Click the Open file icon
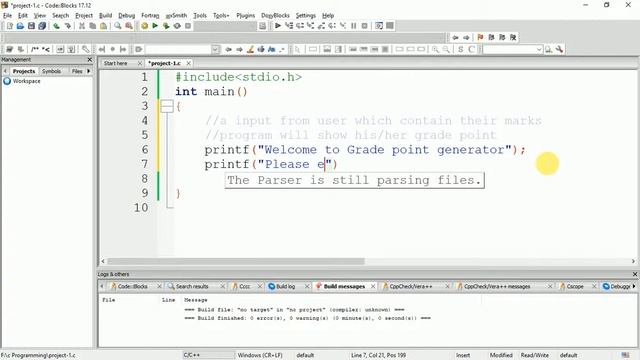The image size is (640, 360). [x=20, y=26]
